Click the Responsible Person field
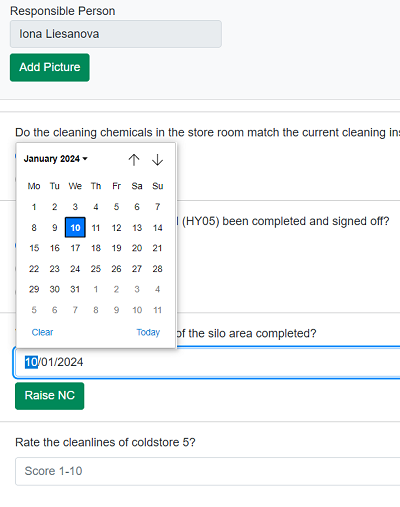The height and width of the screenshot is (507, 400). pos(116,34)
